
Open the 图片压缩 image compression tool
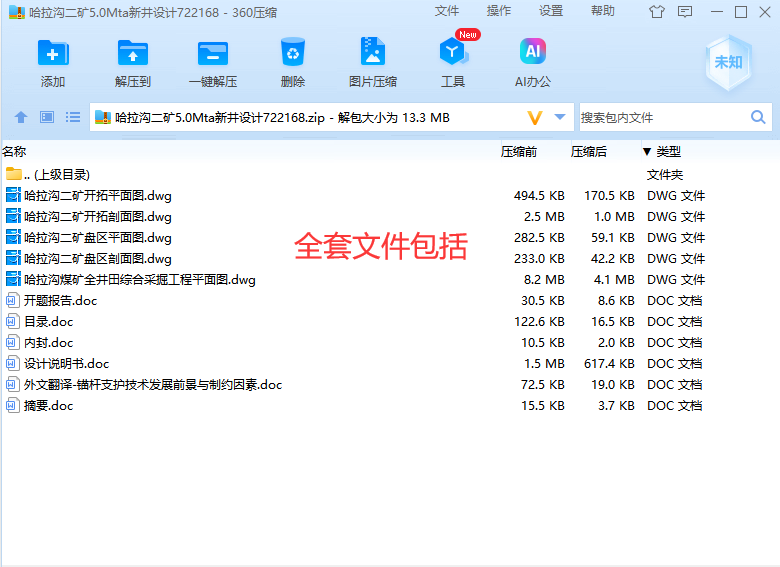click(x=373, y=51)
